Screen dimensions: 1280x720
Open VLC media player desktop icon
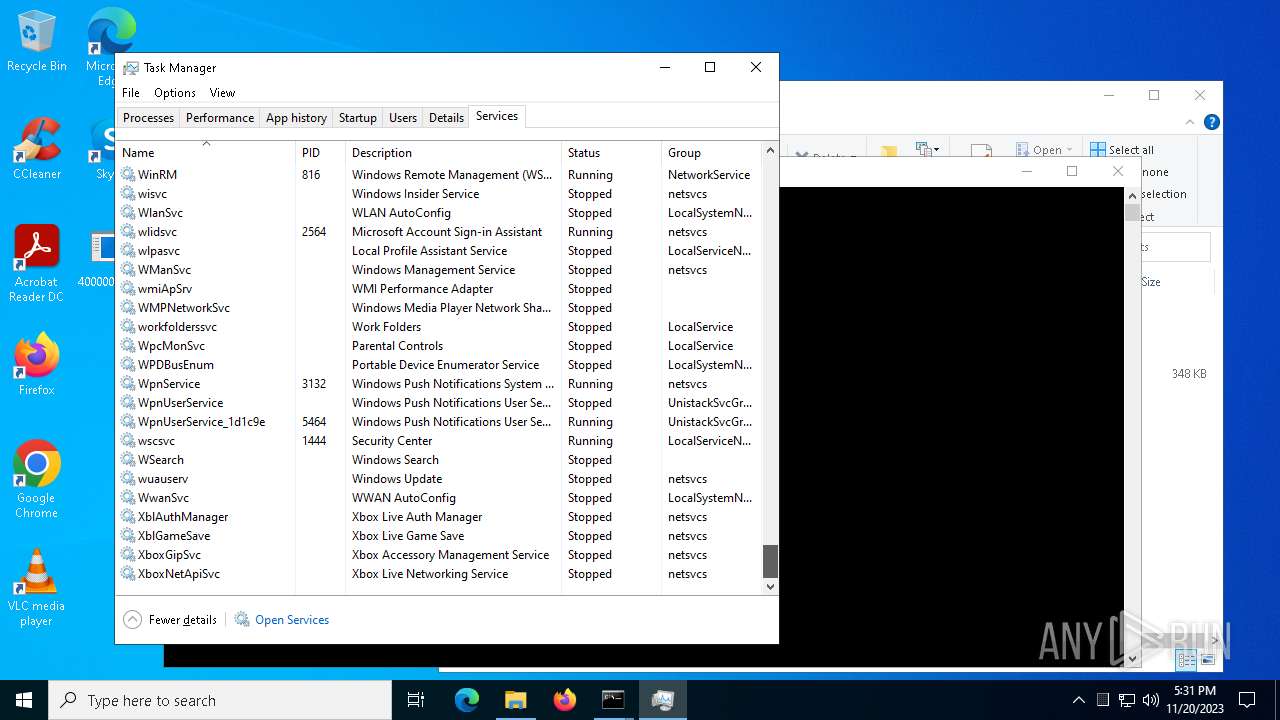[37, 588]
